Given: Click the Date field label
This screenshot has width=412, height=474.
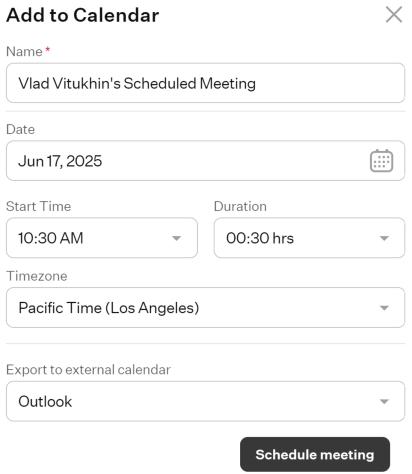Looking at the screenshot, I should (20, 129).
